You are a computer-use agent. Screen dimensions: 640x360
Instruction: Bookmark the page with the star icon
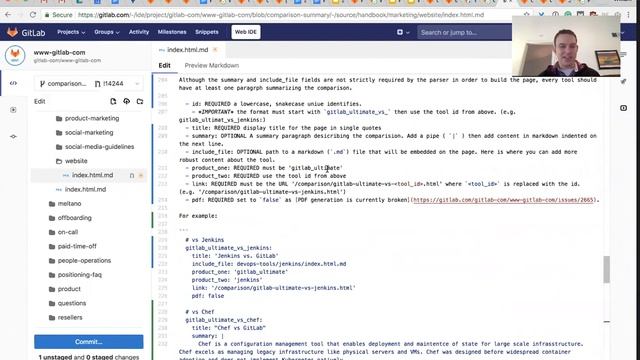pyautogui.click(x=527, y=15)
